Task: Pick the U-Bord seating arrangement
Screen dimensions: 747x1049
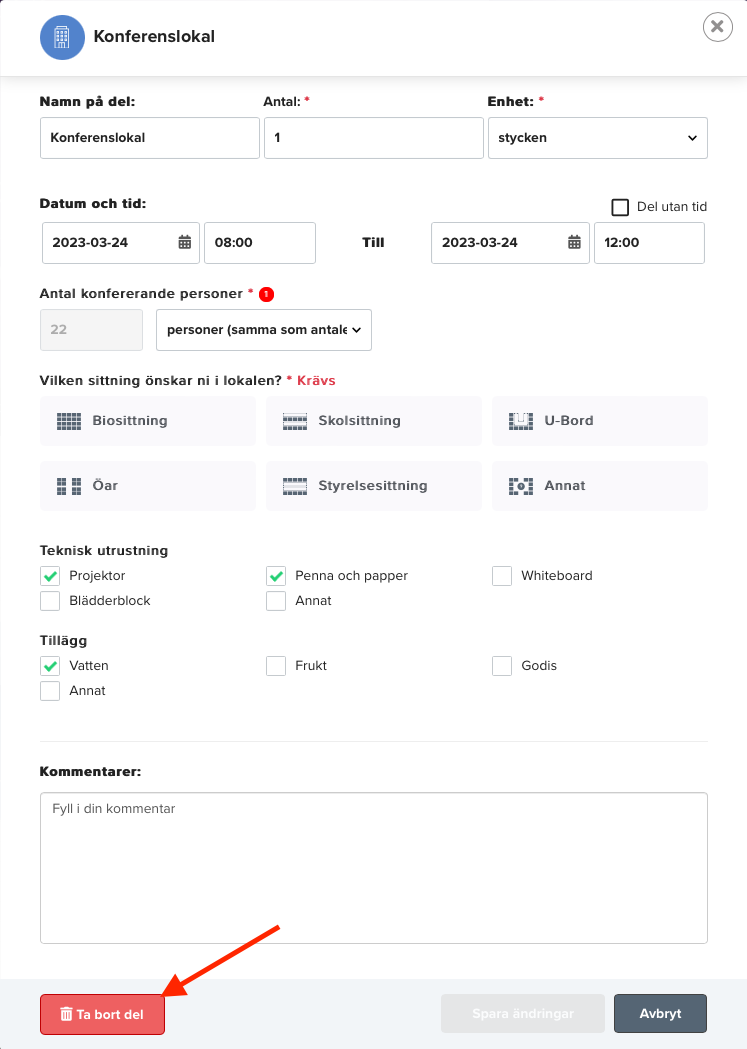Action: (x=600, y=421)
